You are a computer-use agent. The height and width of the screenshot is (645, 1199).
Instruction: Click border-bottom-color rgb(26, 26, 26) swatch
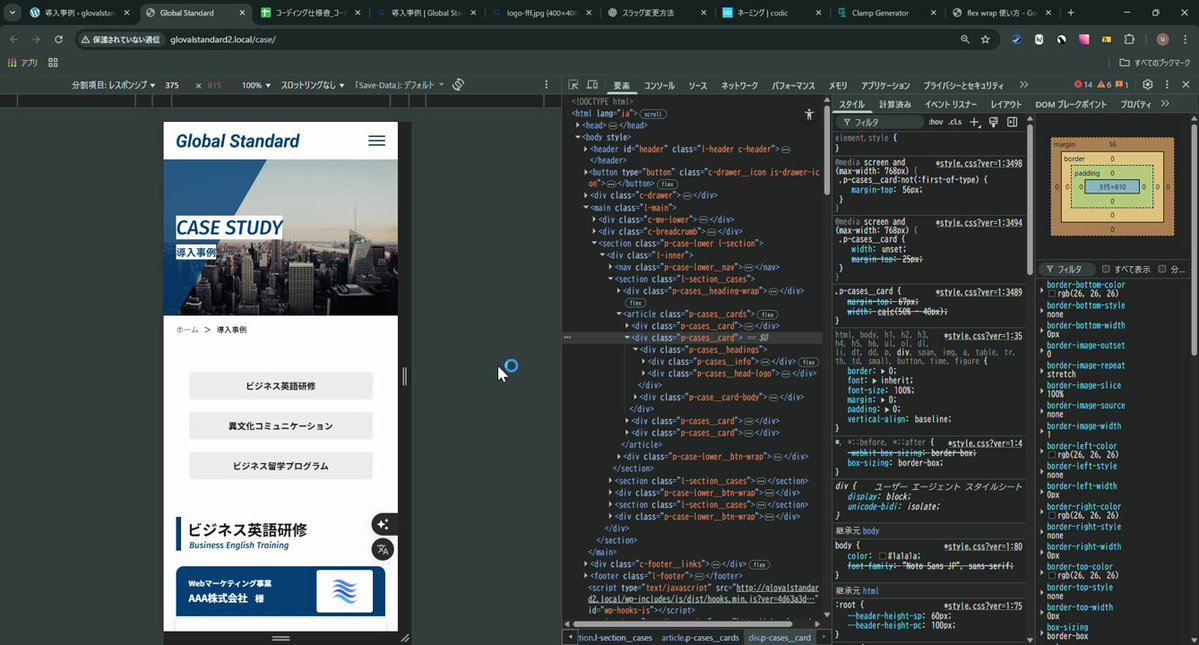1052,294
